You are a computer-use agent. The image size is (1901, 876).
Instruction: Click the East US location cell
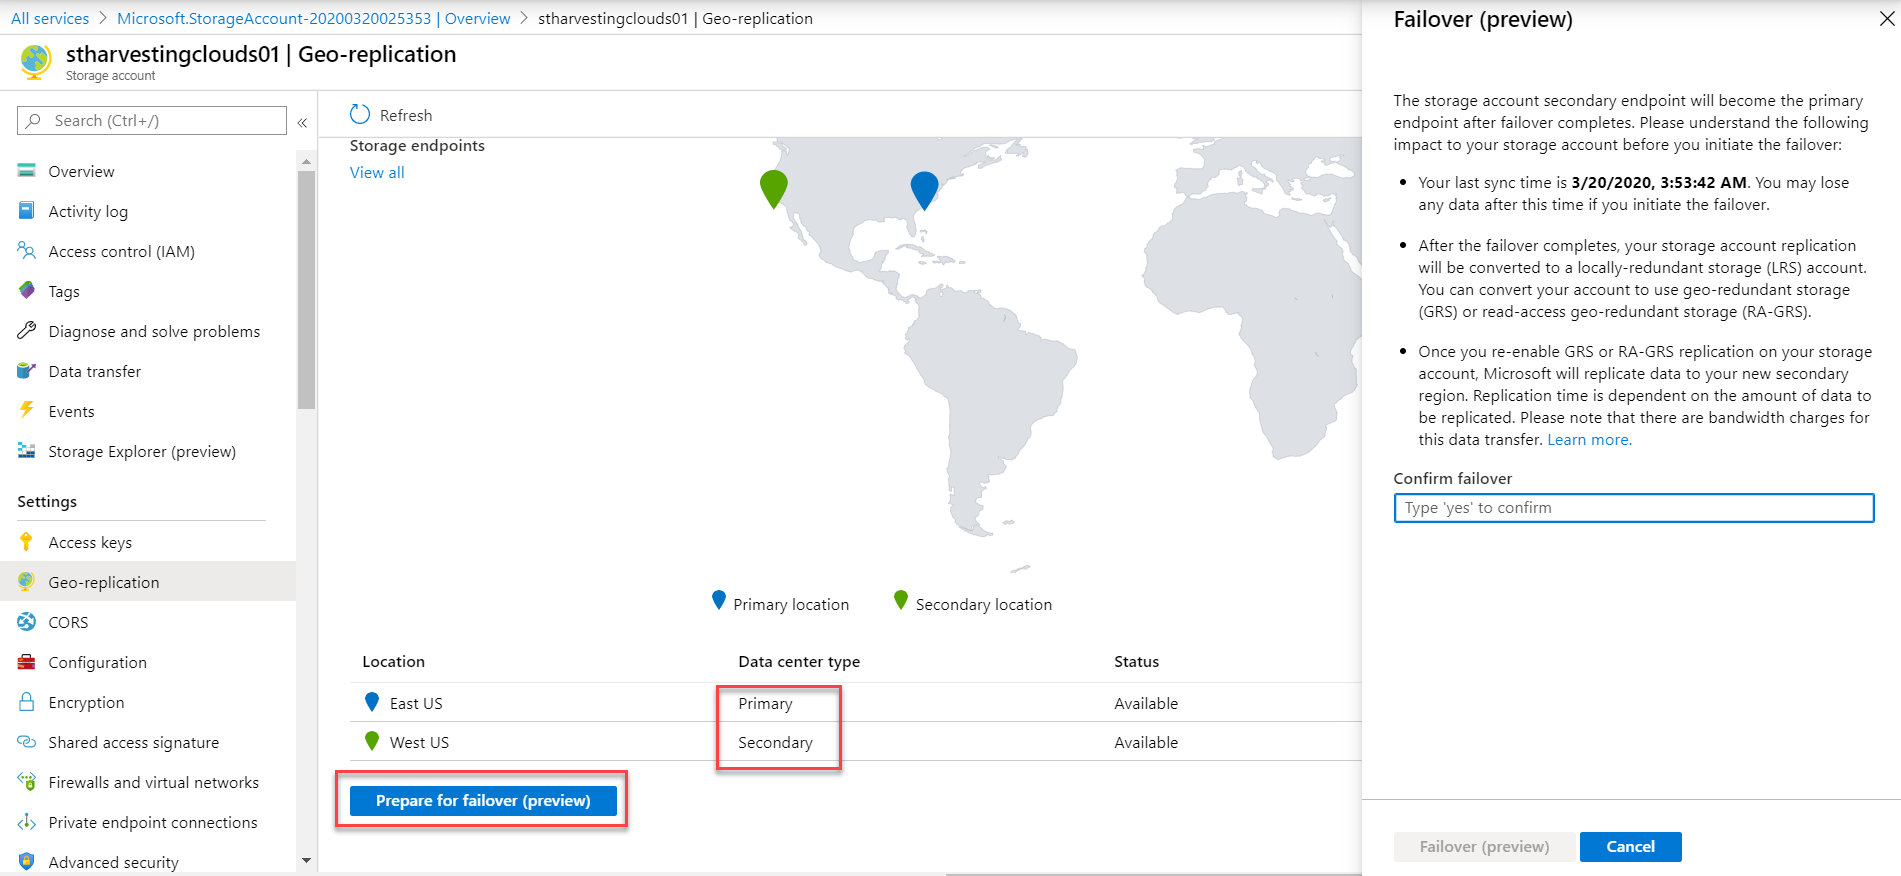416,703
